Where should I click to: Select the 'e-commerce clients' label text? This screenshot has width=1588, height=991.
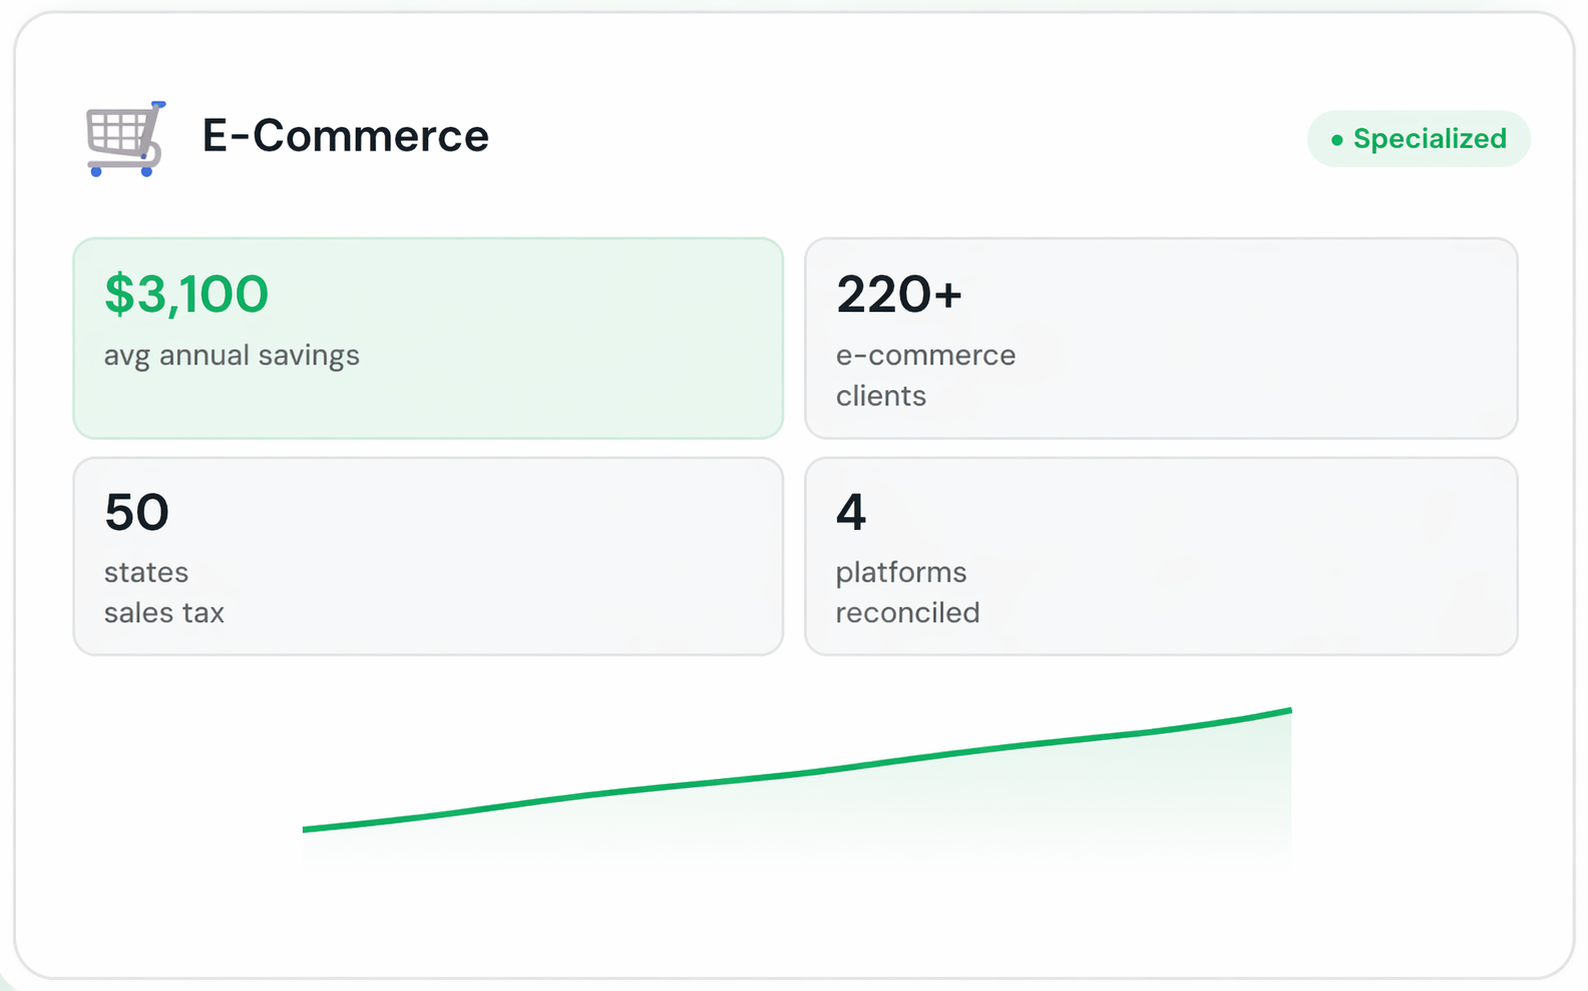pyautogui.click(x=925, y=375)
